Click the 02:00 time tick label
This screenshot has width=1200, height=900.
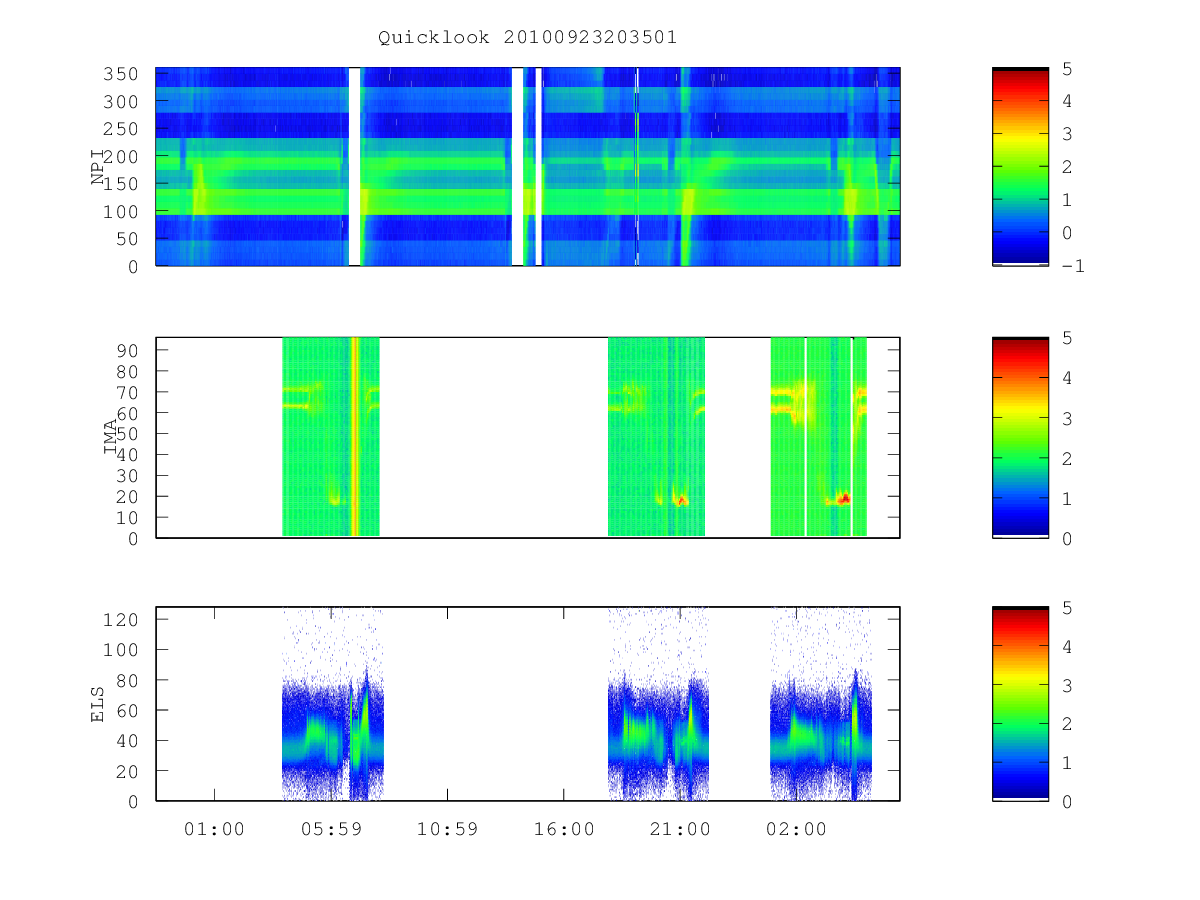tap(797, 829)
